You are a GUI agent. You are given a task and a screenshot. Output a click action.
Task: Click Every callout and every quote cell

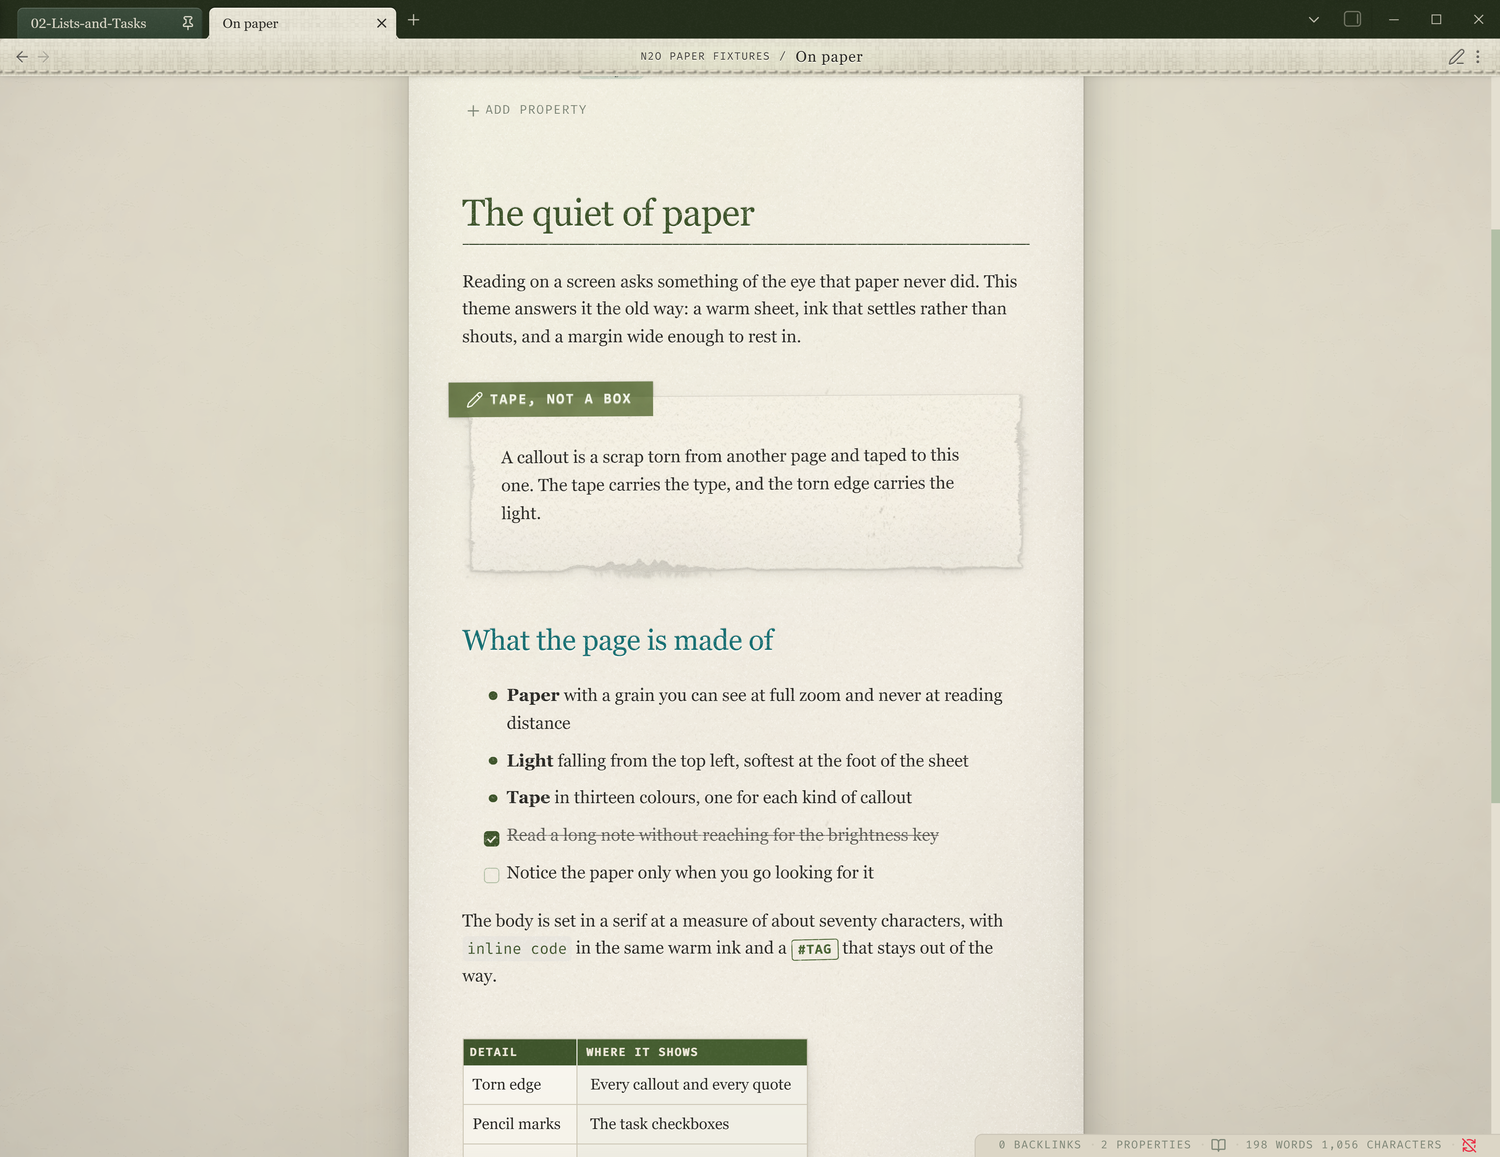coord(692,1085)
